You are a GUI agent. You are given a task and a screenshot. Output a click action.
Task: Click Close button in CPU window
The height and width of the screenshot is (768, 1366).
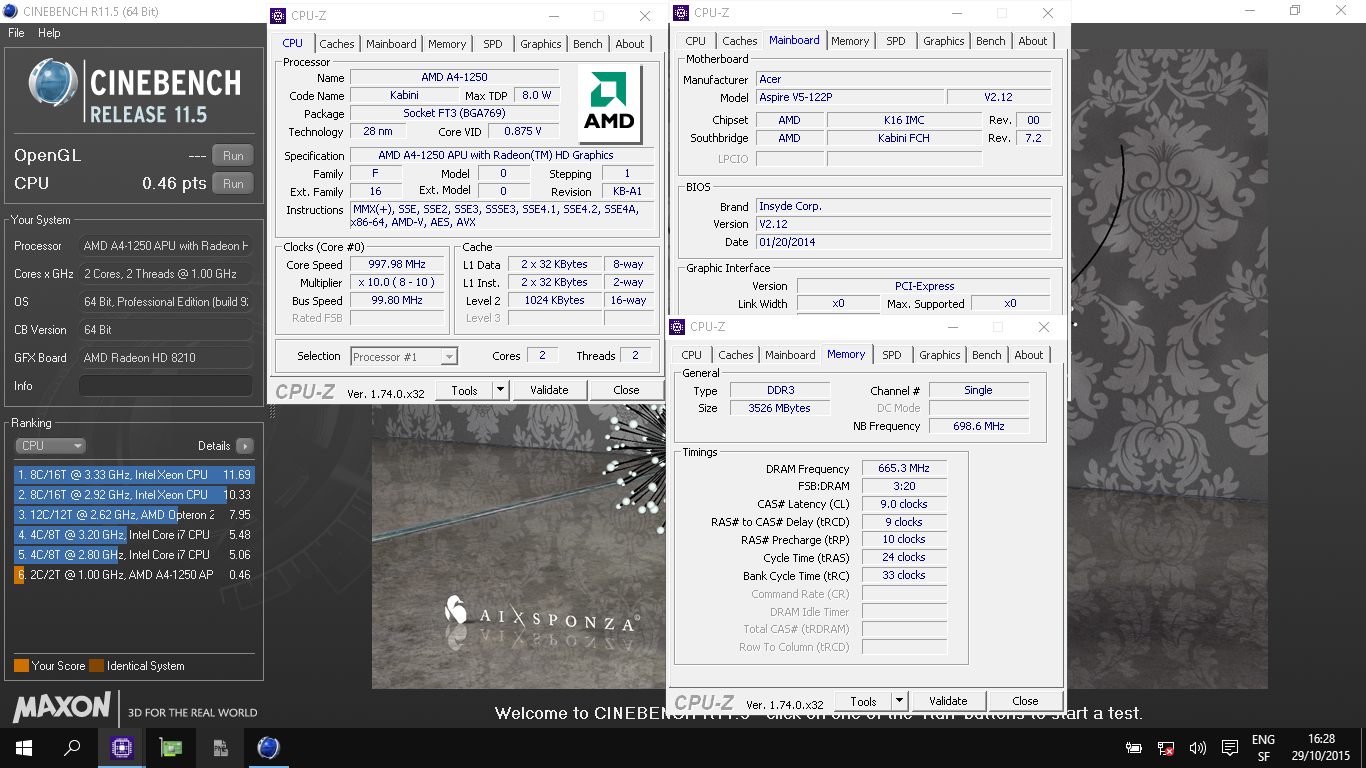tap(627, 390)
